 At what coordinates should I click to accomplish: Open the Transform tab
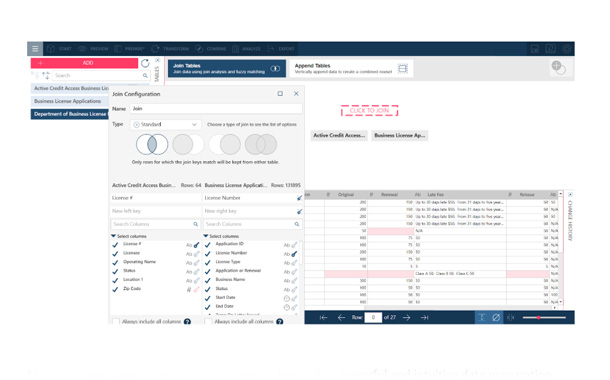170,49
